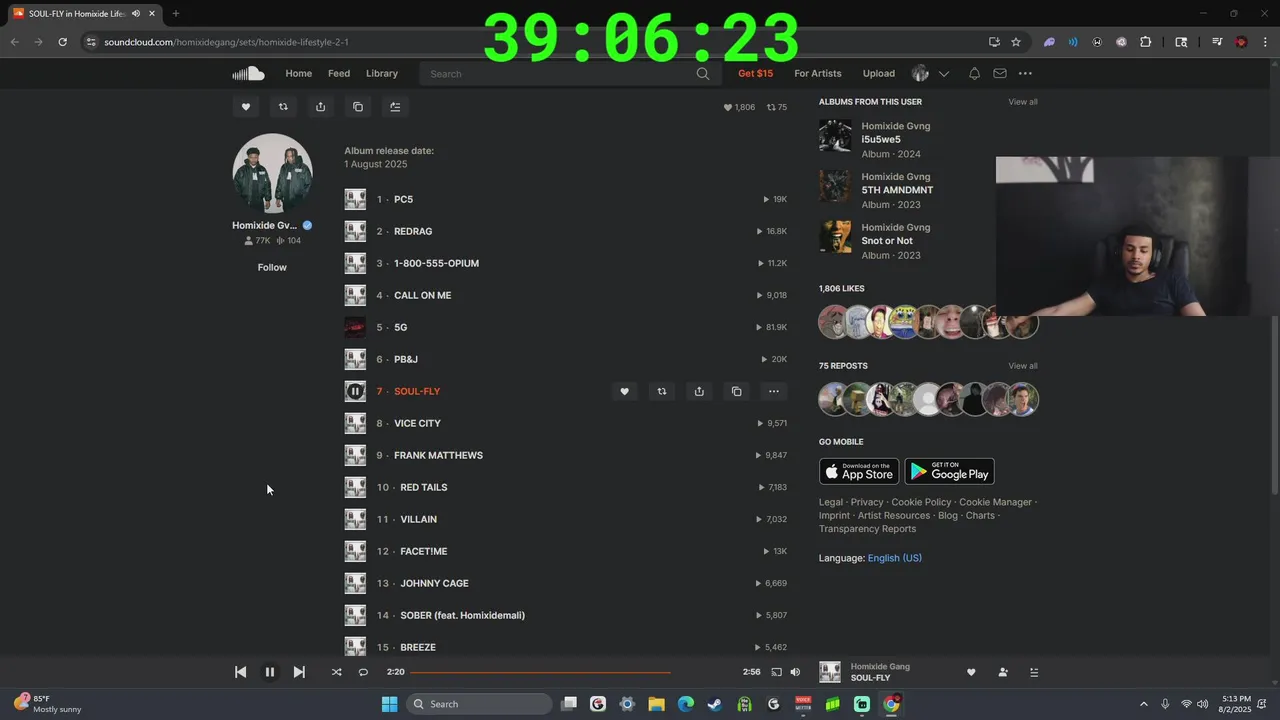This screenshot has height=720, width=1280.
Task: Toggle repeat in the player
Action: 363,672
